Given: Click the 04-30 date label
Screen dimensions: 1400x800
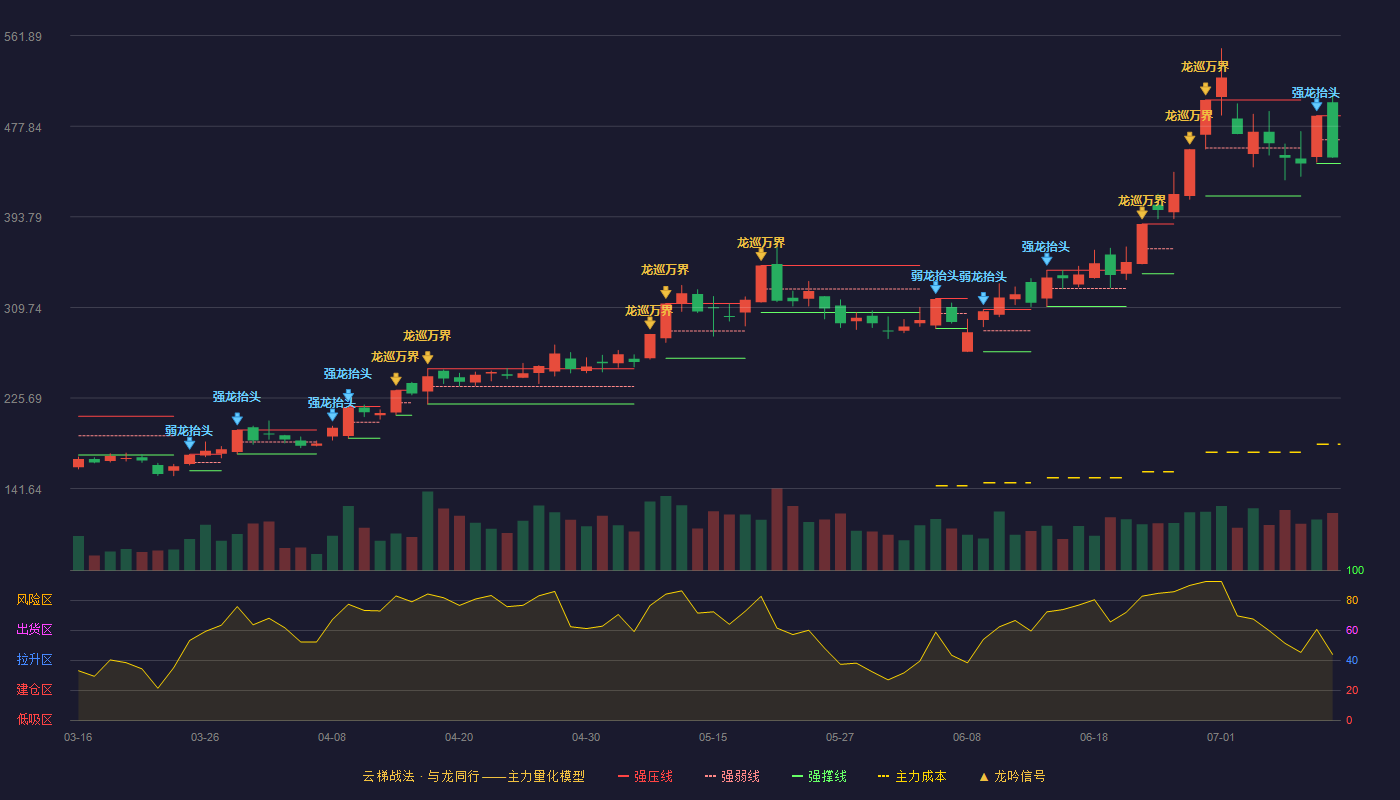Looking at the screenshot, I should tap(586, 737).
